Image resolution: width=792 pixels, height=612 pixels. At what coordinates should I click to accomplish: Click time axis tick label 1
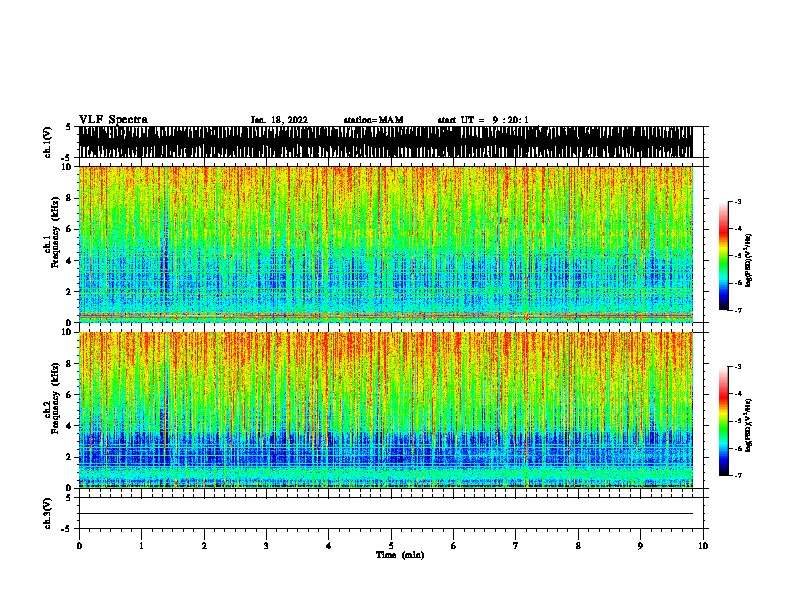point(141,546)
